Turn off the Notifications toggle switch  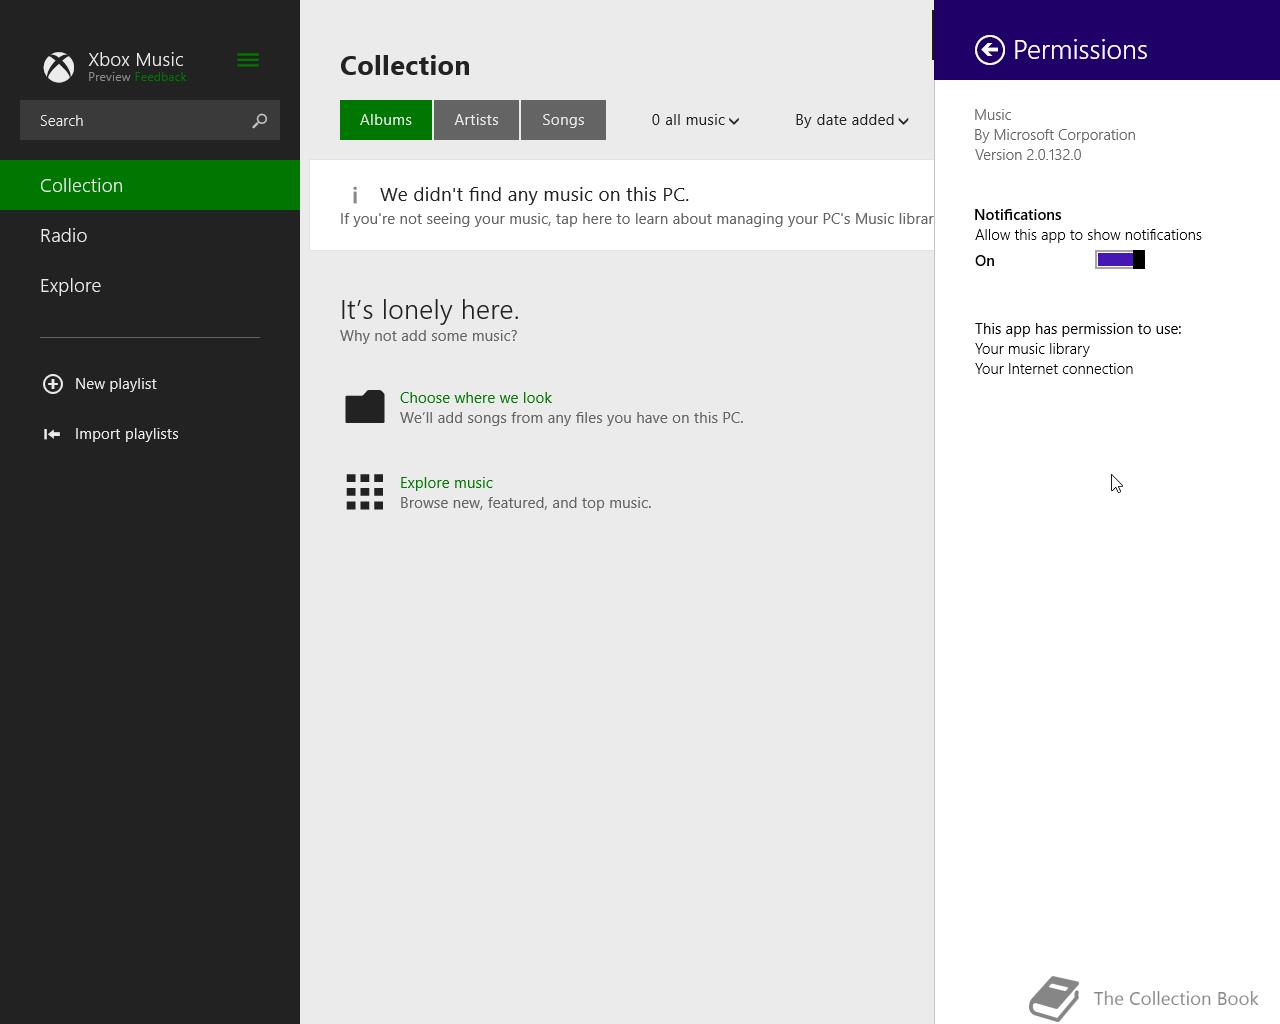click(x=1120, y=260)
